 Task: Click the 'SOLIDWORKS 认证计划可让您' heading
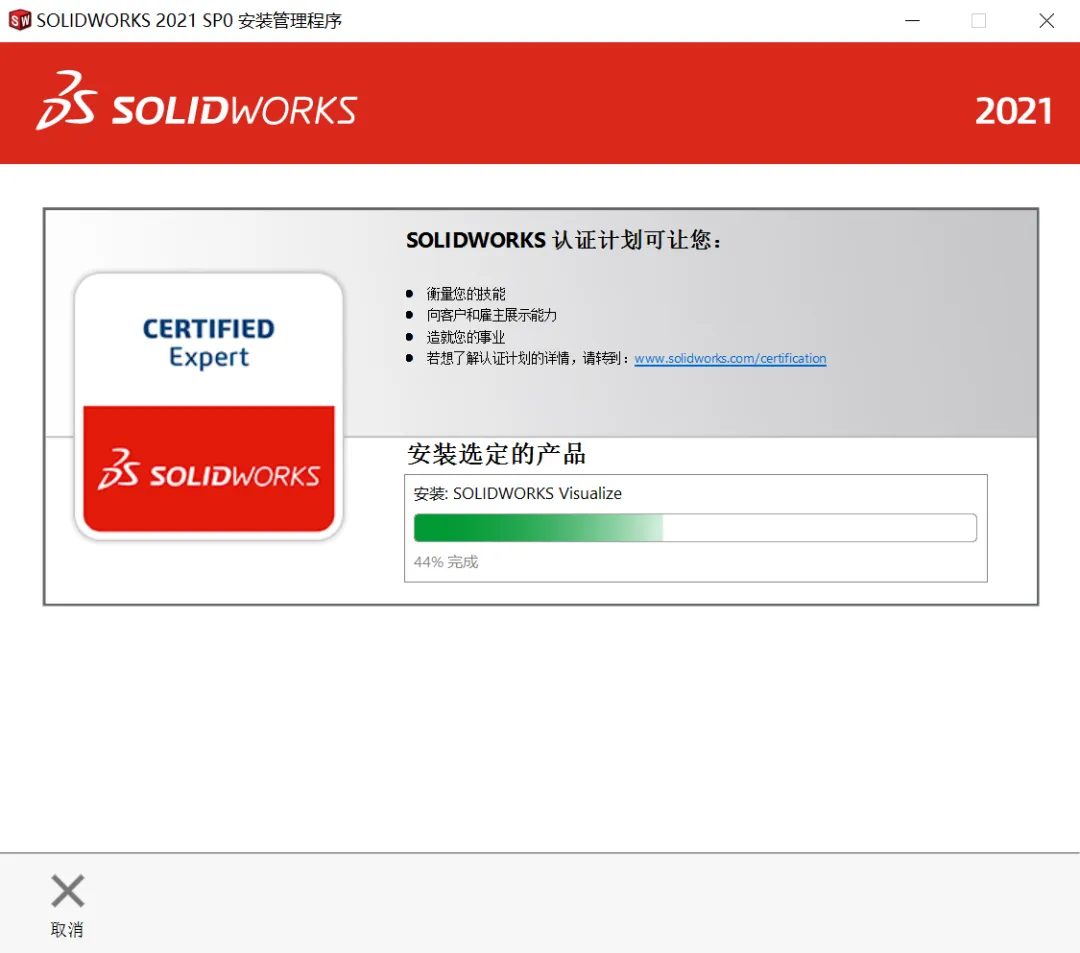pos(563,240)
